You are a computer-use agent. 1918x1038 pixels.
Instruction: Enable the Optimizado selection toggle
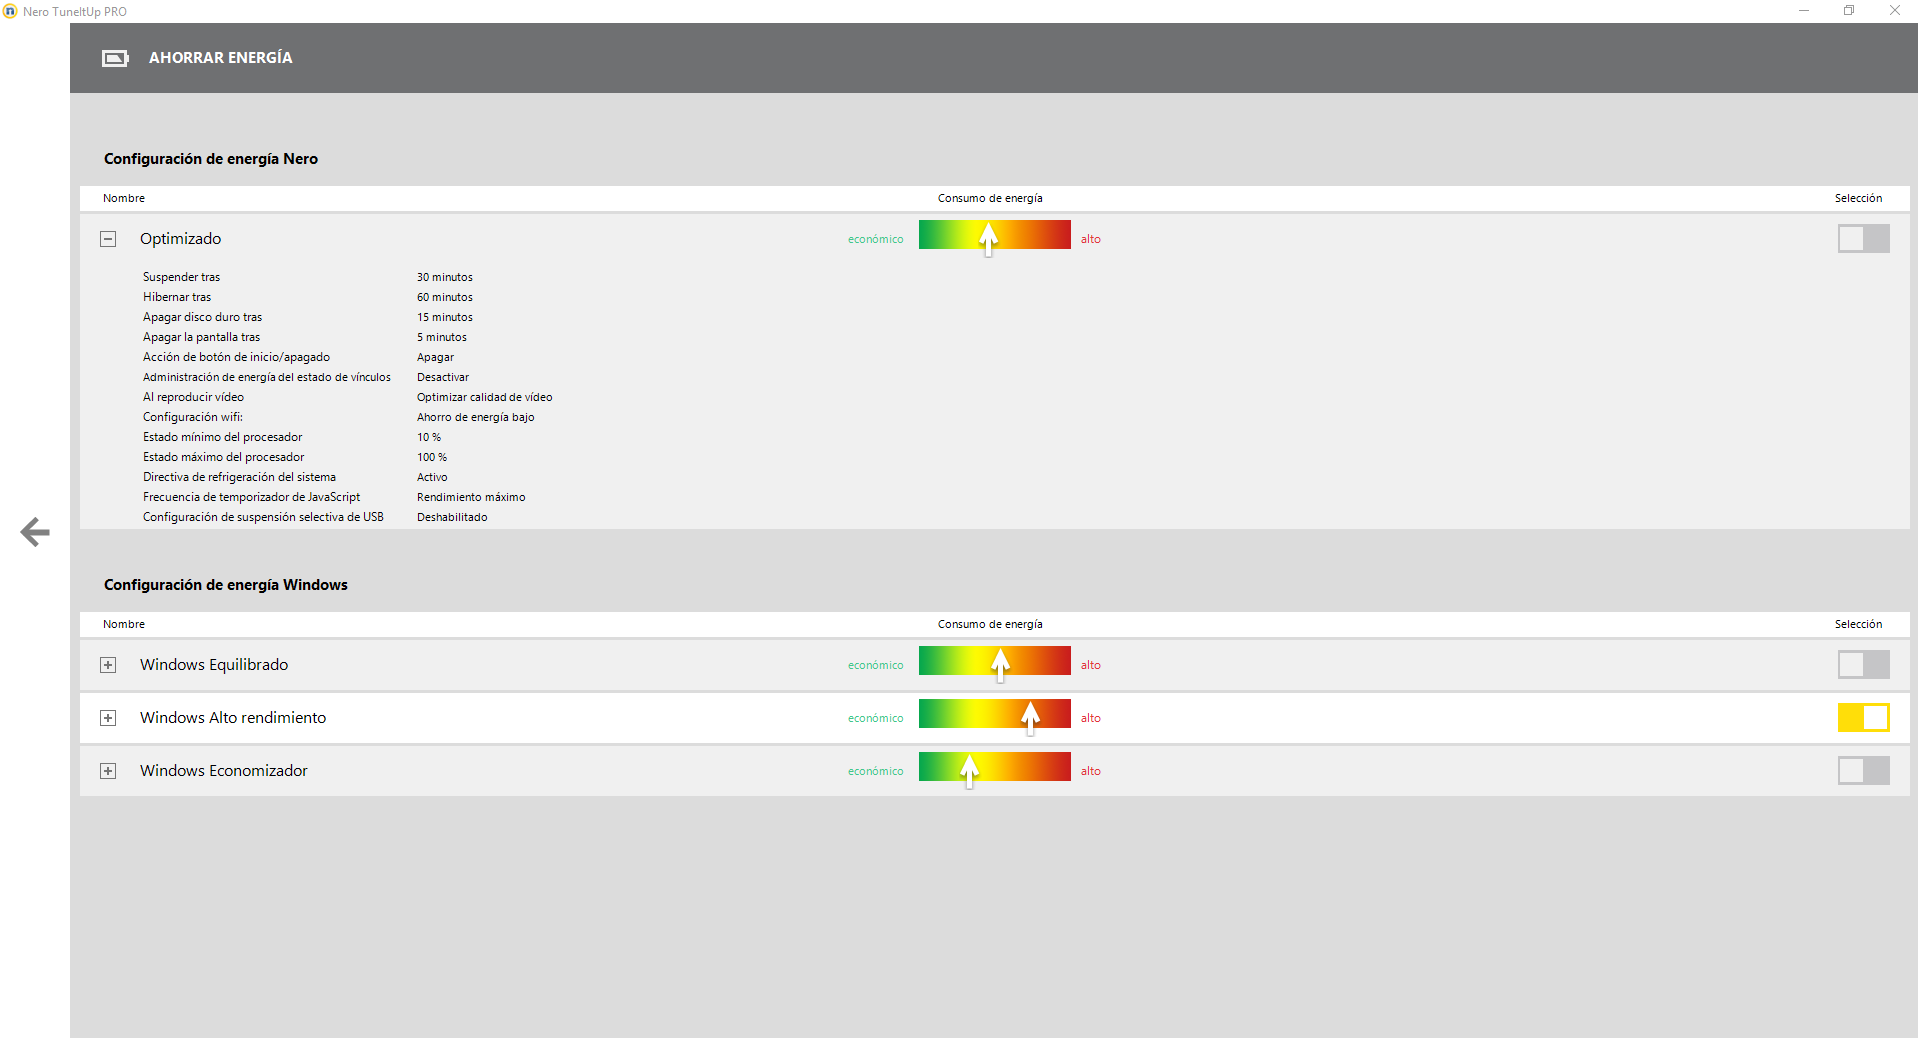pos(1863,238)
